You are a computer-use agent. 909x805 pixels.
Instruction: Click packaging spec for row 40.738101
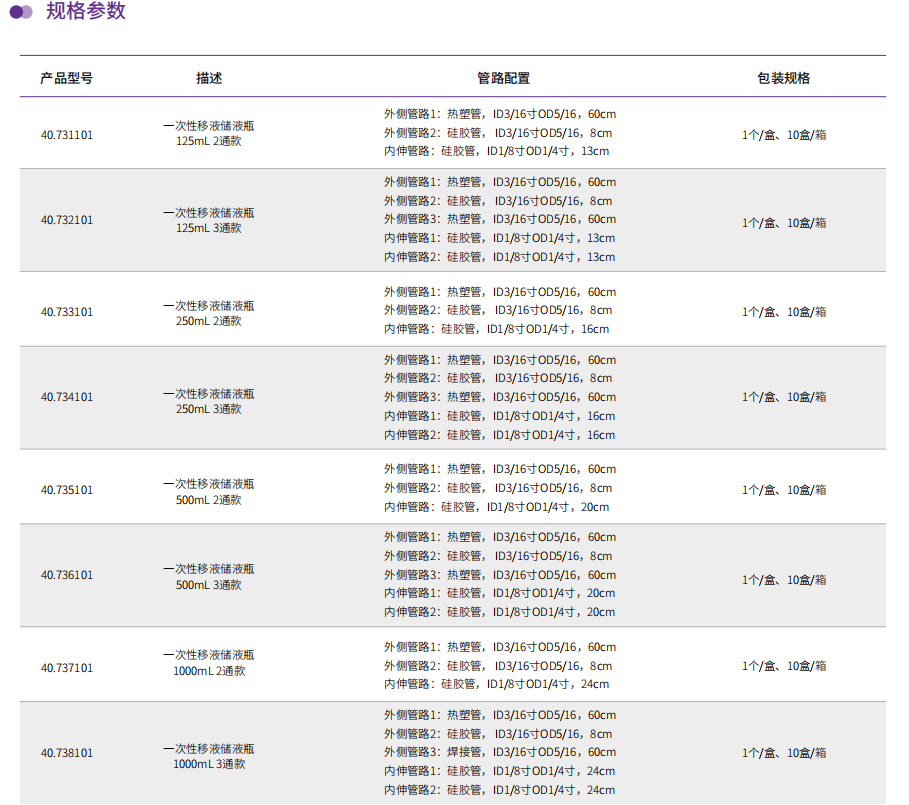[784, 753]
